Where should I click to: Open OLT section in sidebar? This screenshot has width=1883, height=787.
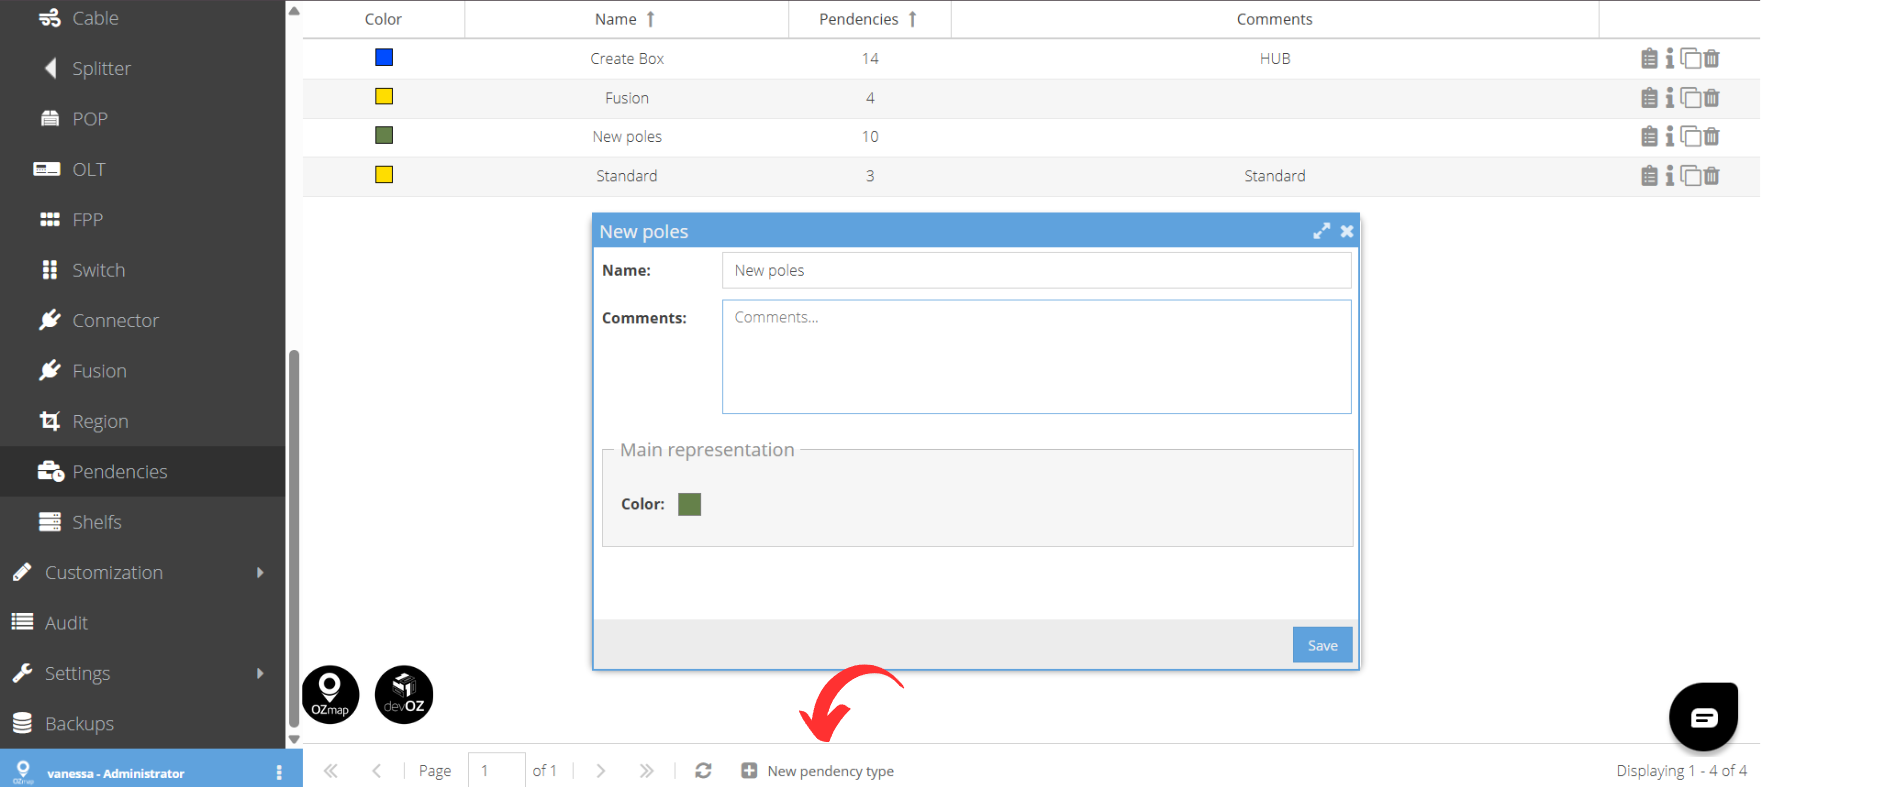(x=143, y=169)
